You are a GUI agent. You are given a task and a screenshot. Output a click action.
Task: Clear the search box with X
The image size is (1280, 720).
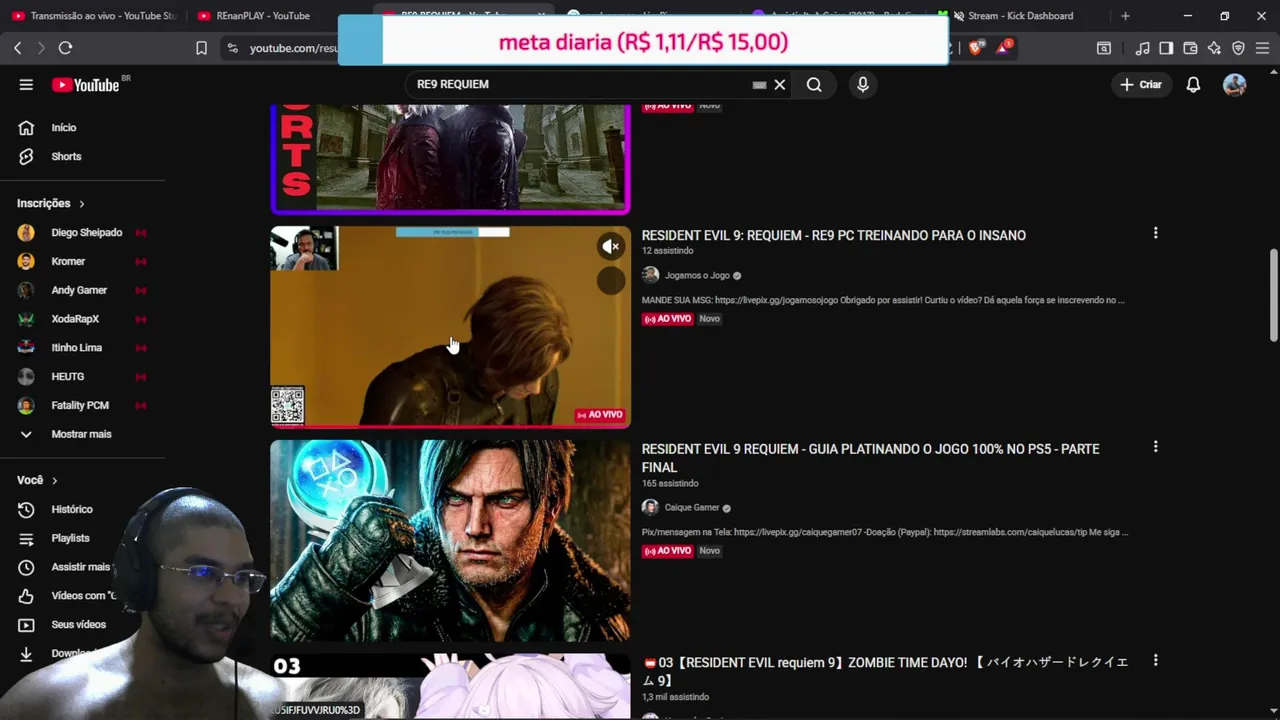780,85
